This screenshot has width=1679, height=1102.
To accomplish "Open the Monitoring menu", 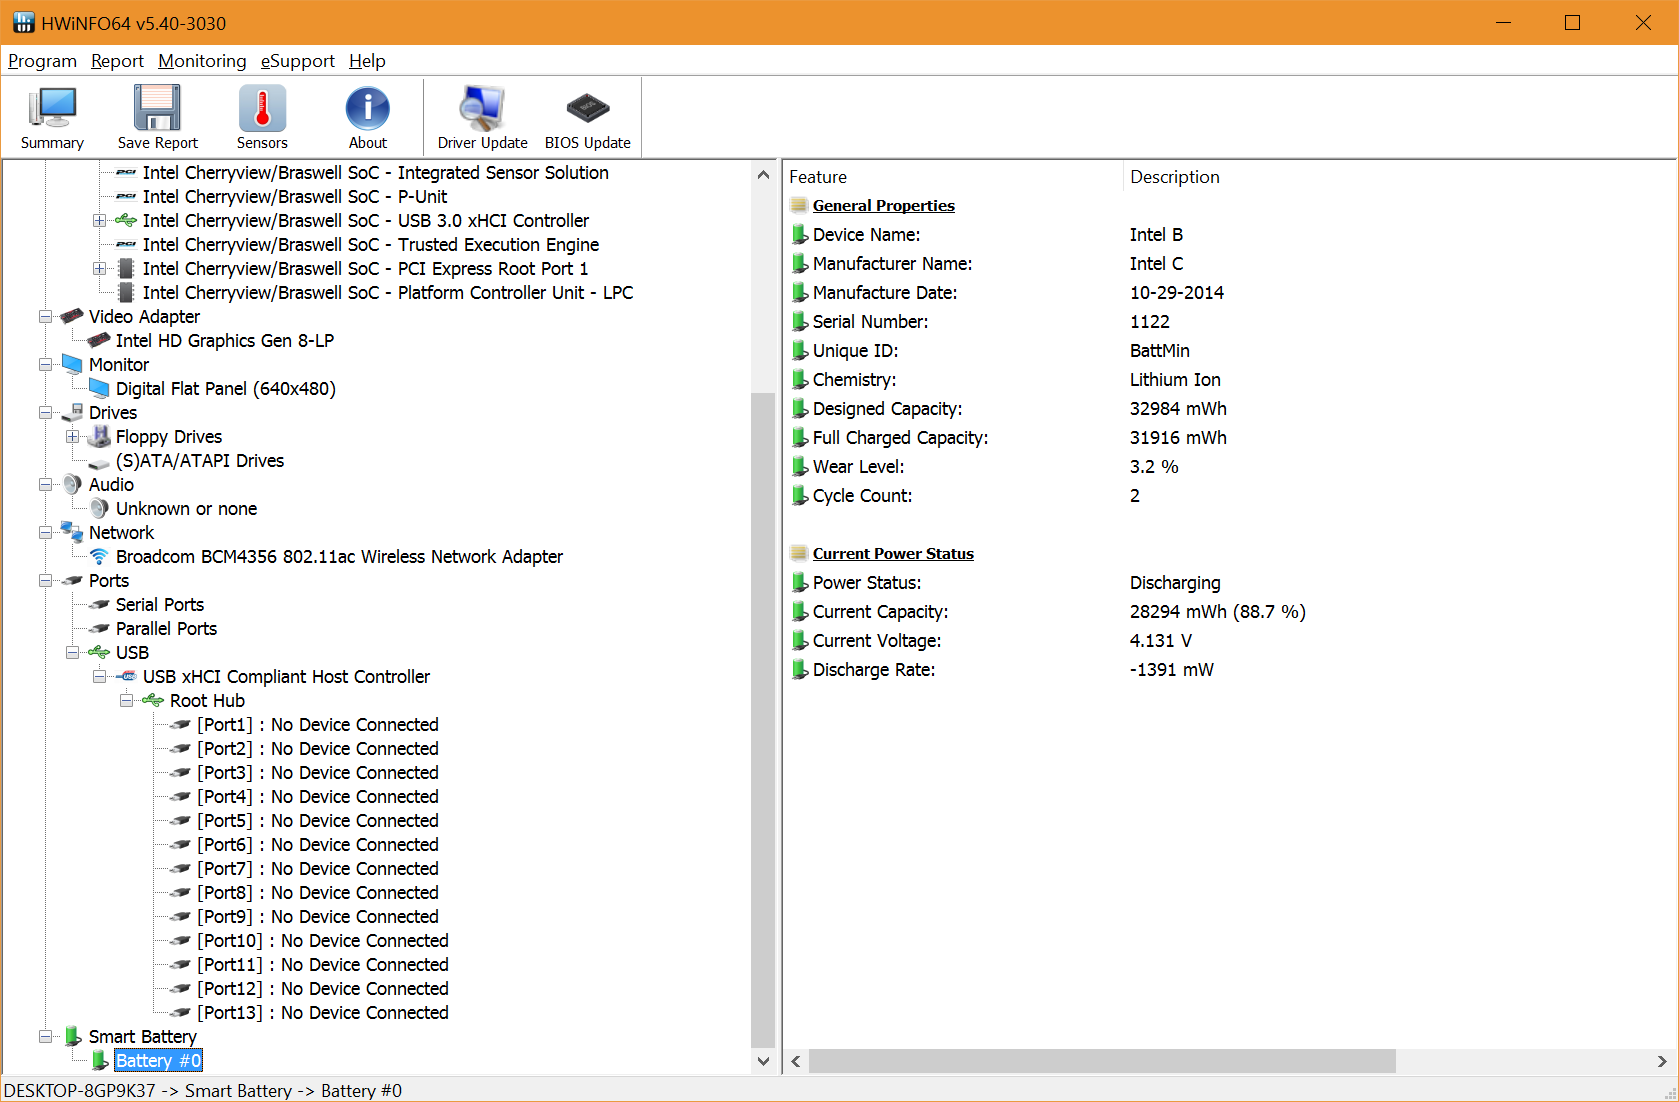I will tap(202, 61).
